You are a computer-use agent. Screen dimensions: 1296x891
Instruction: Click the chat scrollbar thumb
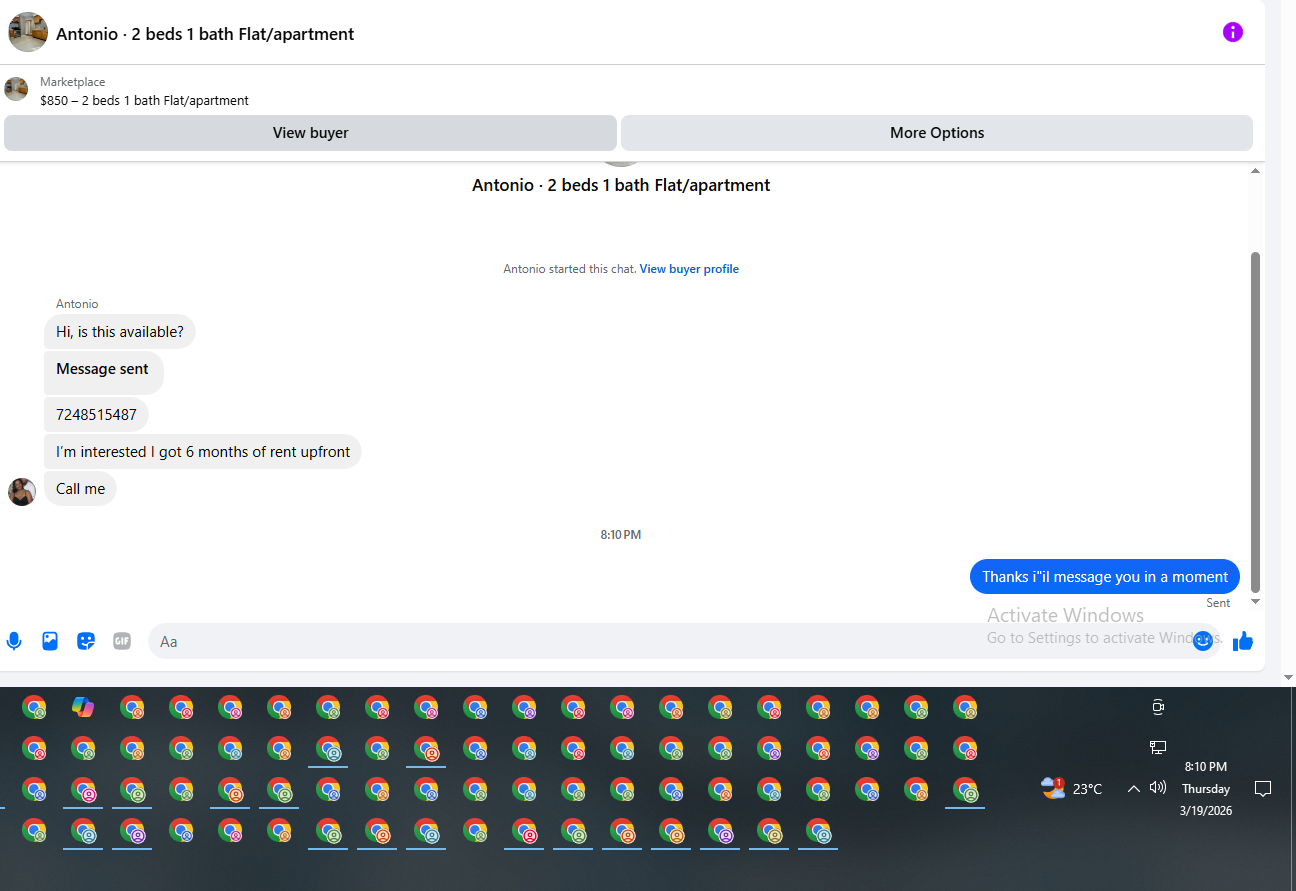(x=1256, y=422)
